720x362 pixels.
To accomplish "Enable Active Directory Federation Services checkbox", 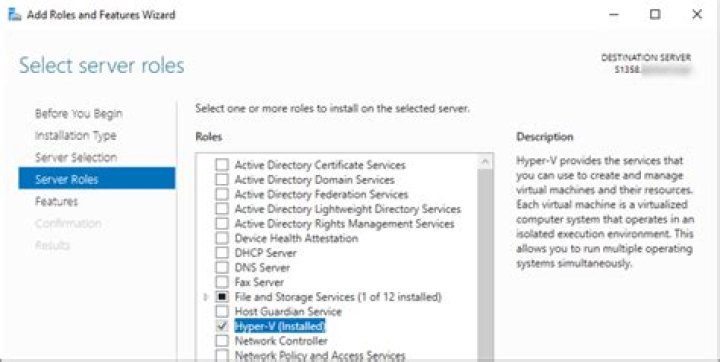I will click(x=222, y=194).
